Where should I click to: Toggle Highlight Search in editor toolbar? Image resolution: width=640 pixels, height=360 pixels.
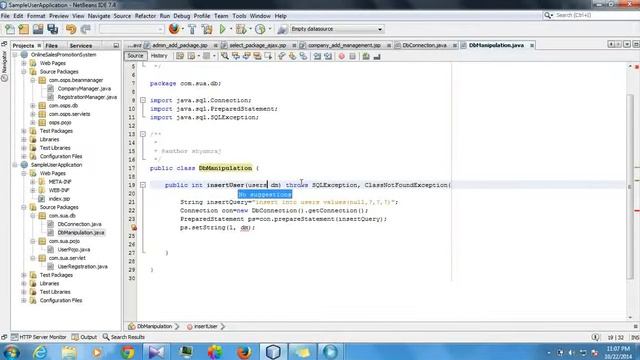257,56
